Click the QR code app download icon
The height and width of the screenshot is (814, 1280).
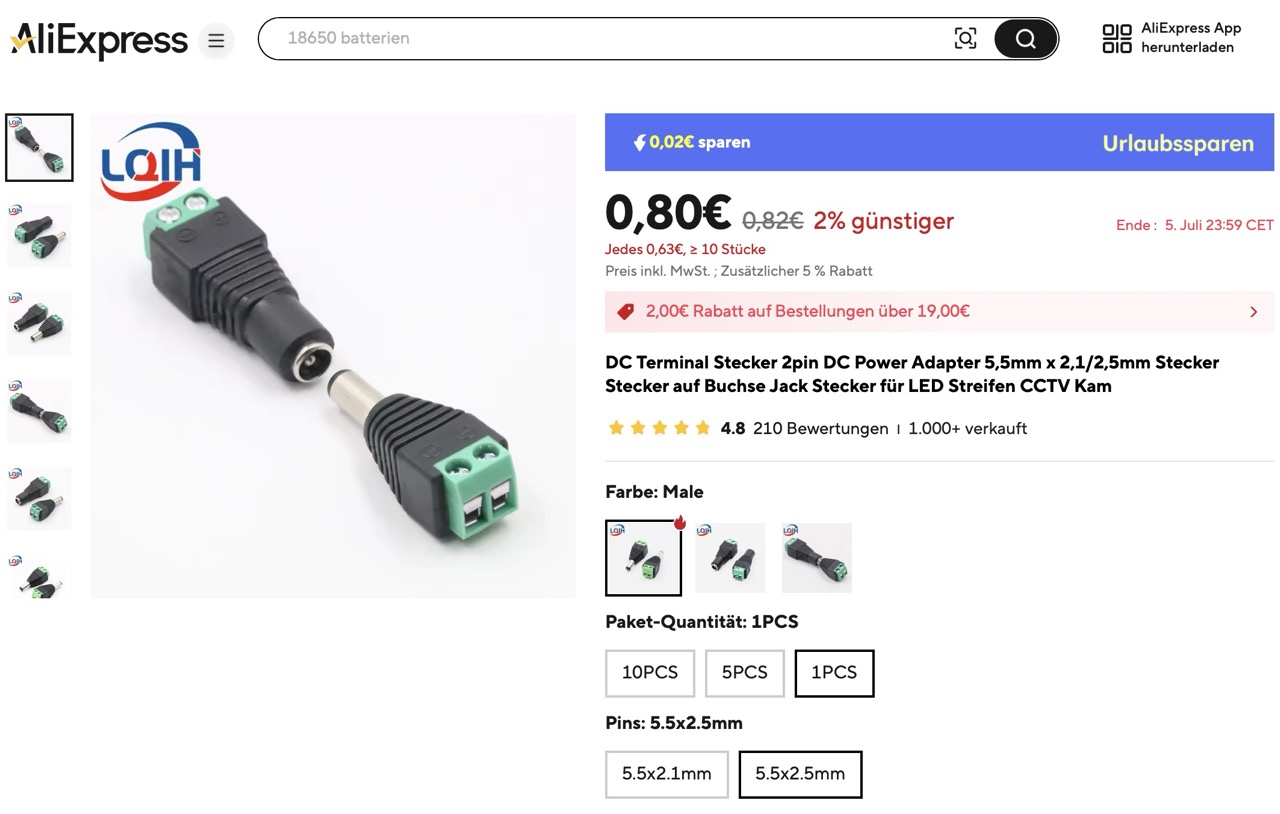1117,39
